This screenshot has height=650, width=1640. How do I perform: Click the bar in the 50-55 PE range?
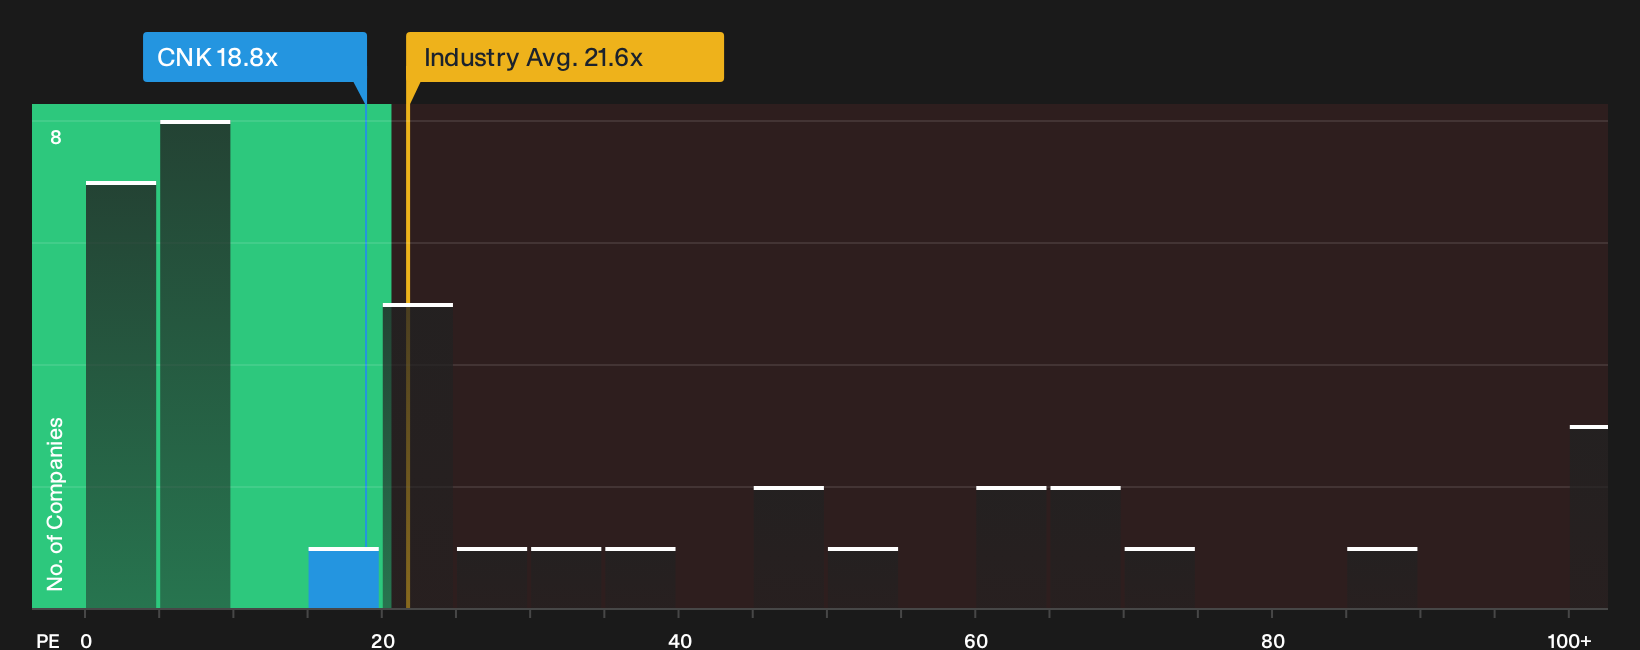pyautogui.click(x=863, y=578)
